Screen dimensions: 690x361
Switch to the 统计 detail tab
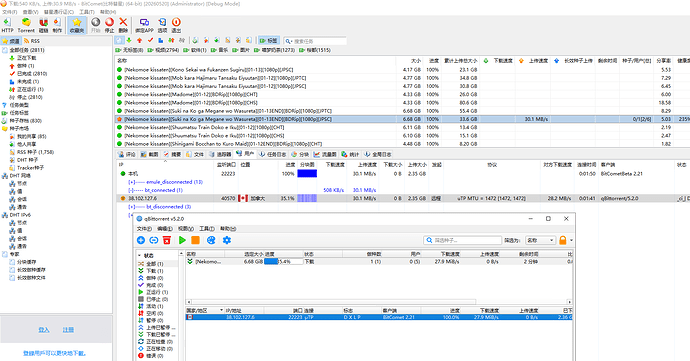pos(350,154)
